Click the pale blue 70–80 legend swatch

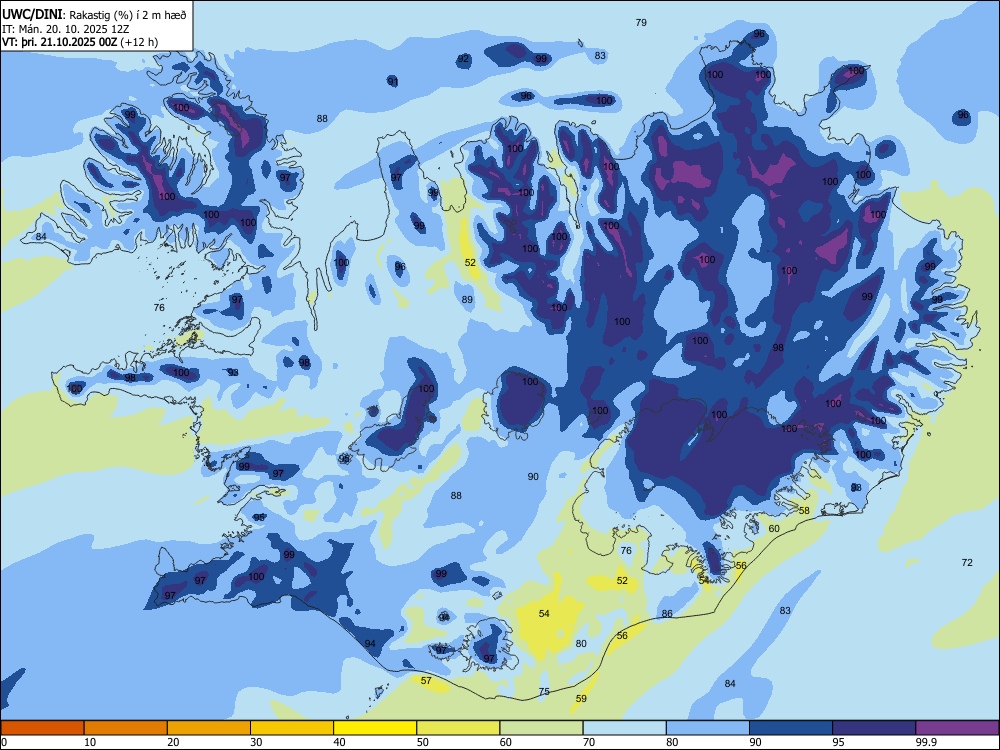pyautogui.click(x=624, y=728)
